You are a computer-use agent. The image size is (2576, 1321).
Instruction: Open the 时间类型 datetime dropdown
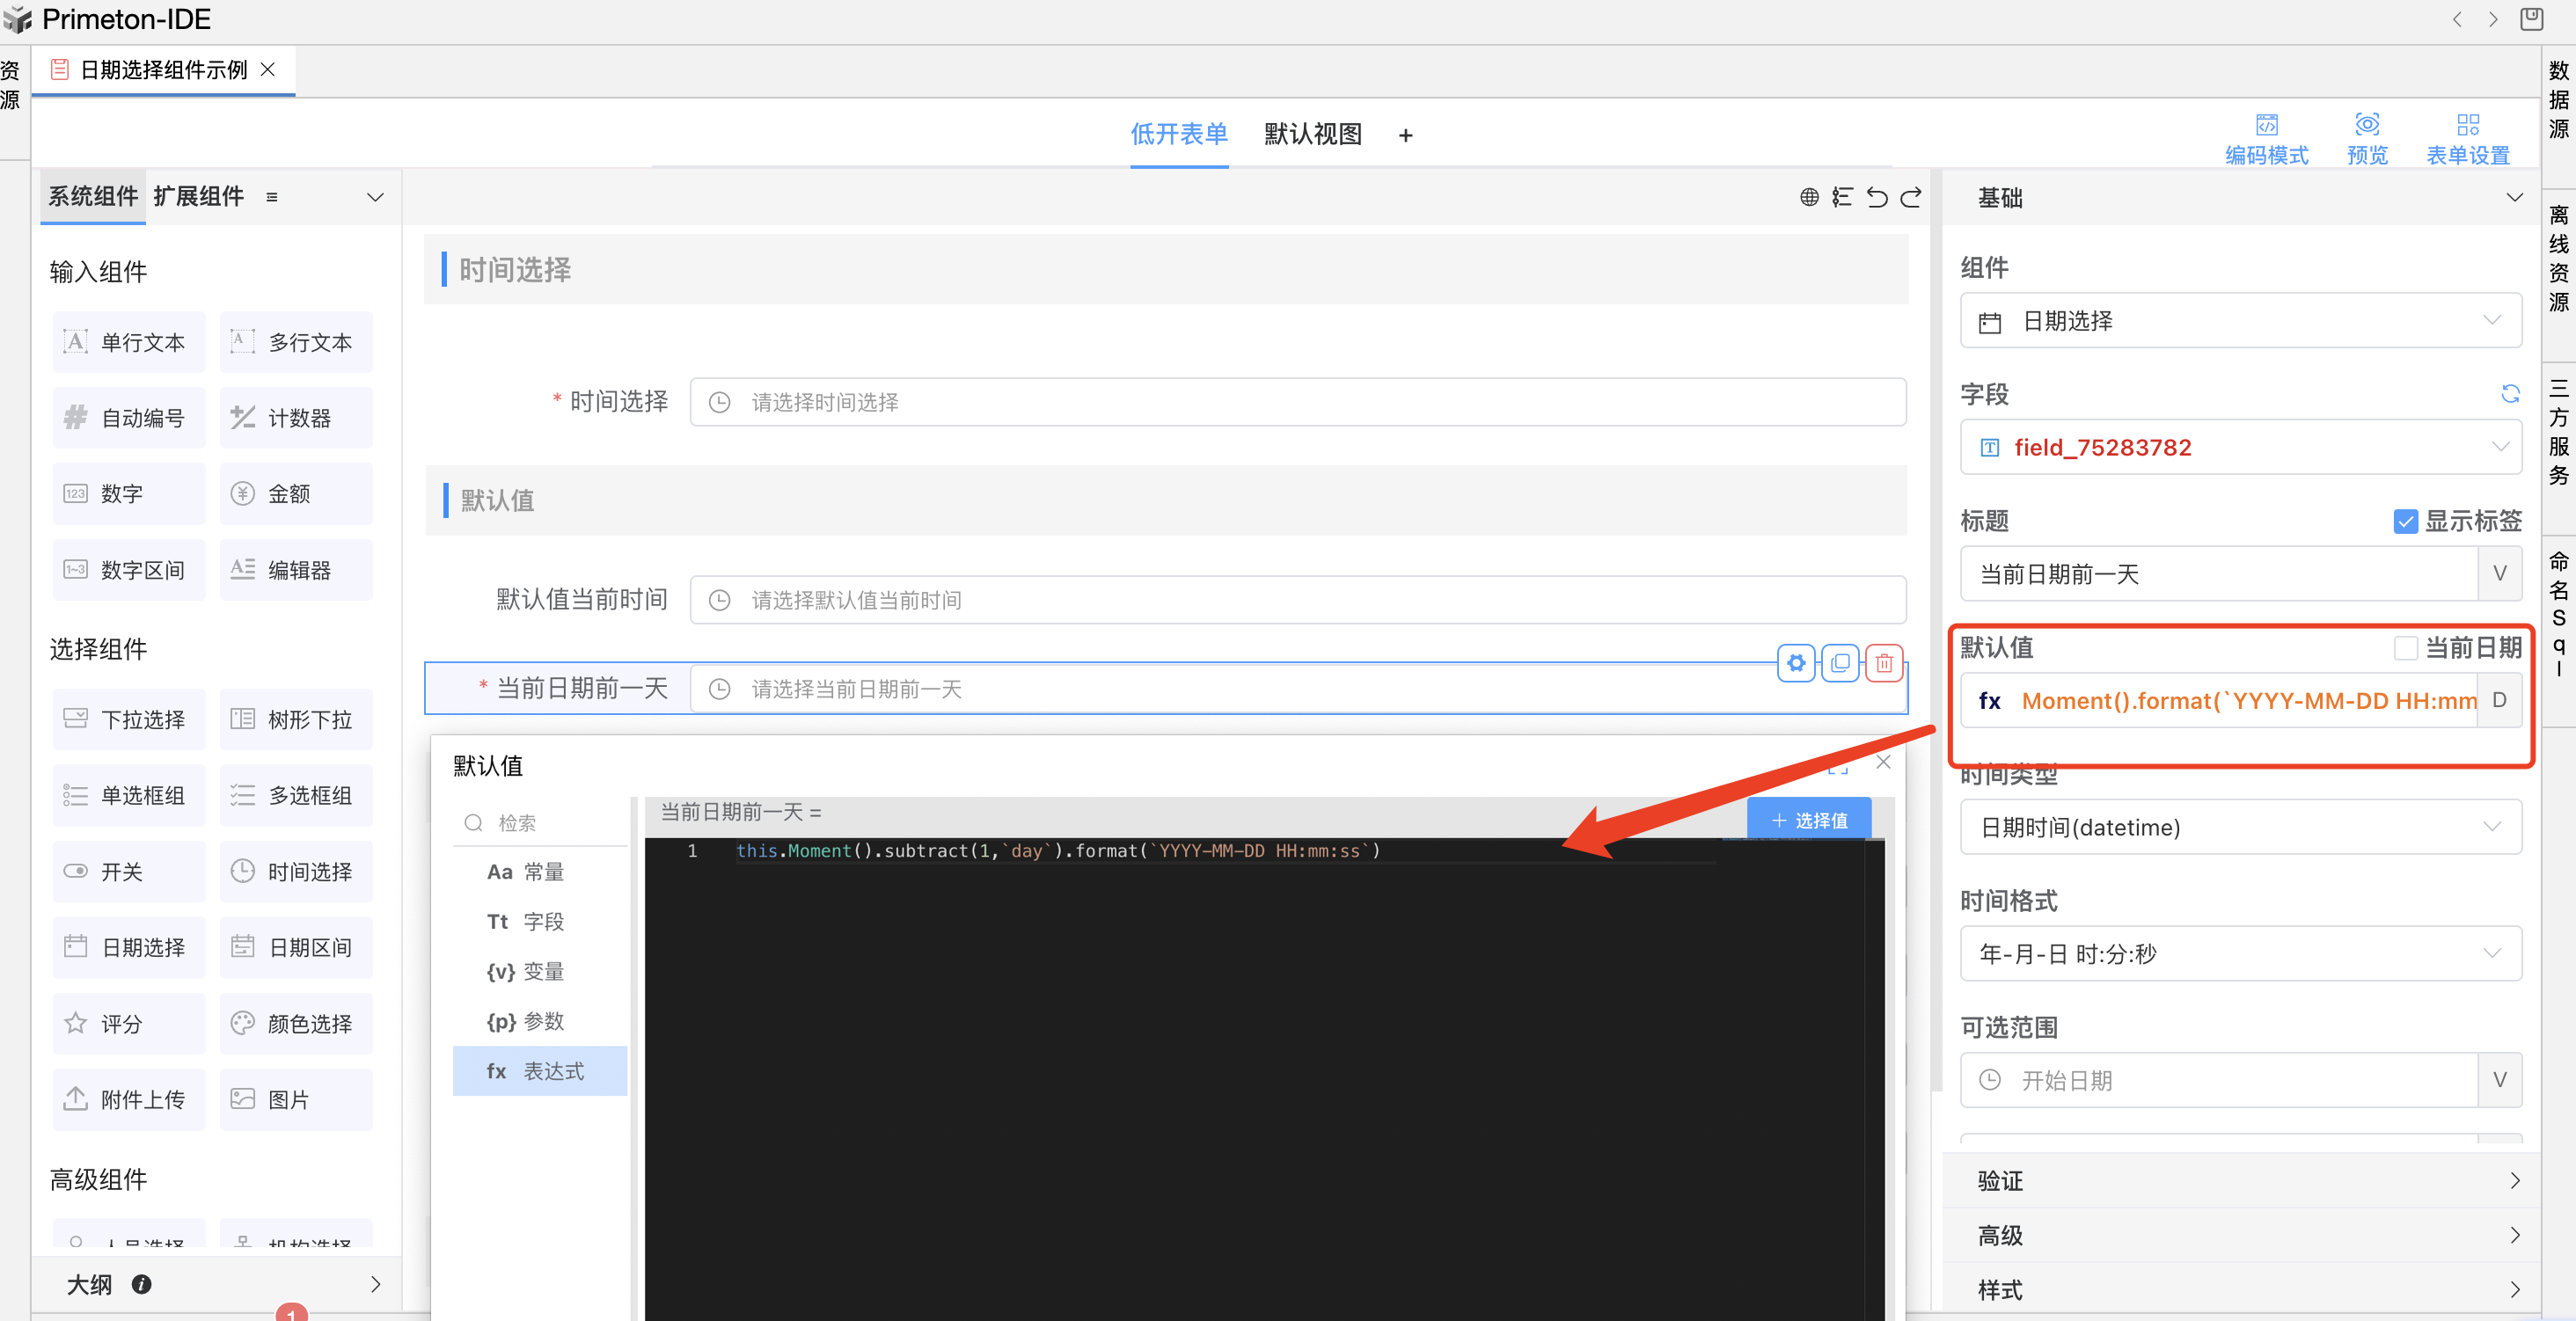click(2240, 827)
